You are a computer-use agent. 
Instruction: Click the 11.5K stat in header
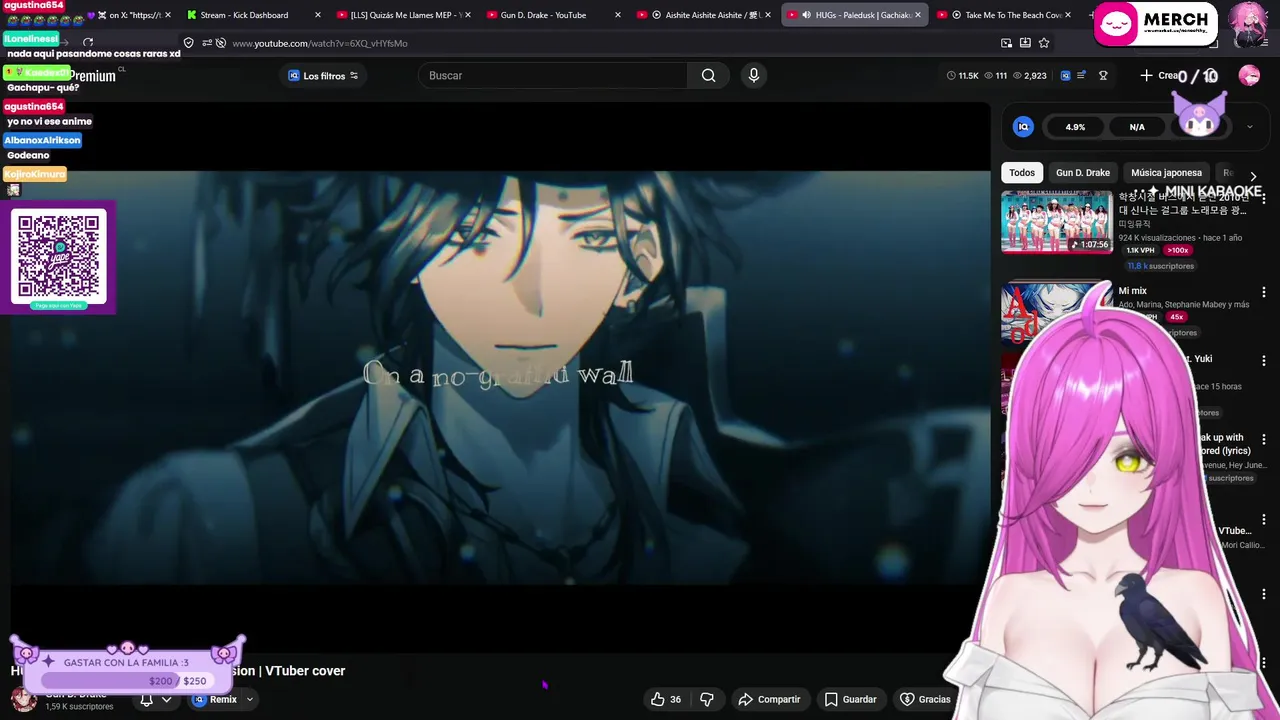tap(962, 75)
